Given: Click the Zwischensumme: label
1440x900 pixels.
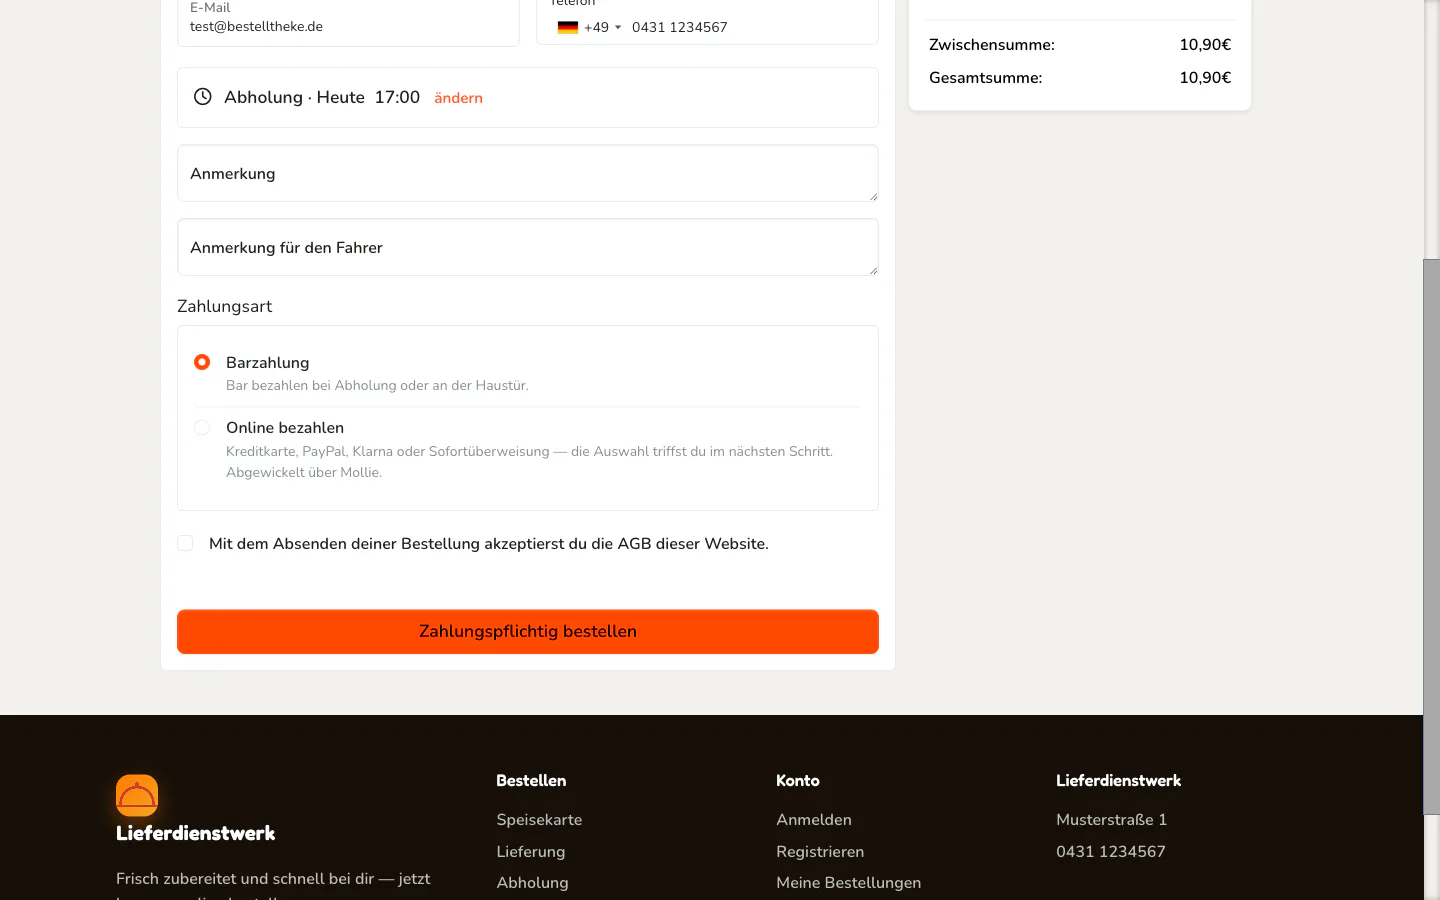Looking at the screenshot, I should coord(992,45).
